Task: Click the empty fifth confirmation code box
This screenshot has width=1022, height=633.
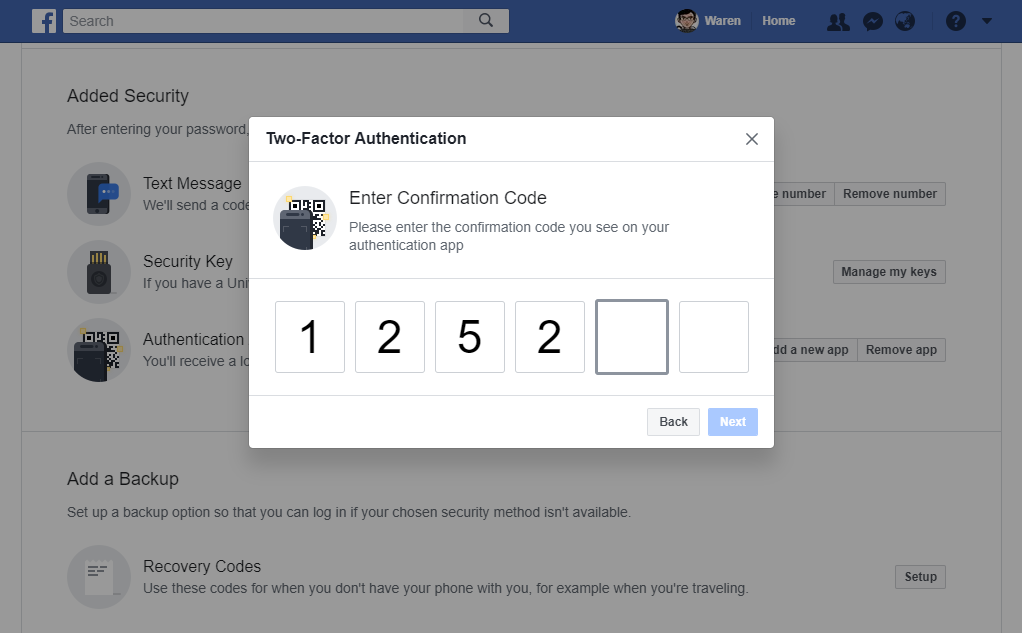Action: (x=631, y=337)
